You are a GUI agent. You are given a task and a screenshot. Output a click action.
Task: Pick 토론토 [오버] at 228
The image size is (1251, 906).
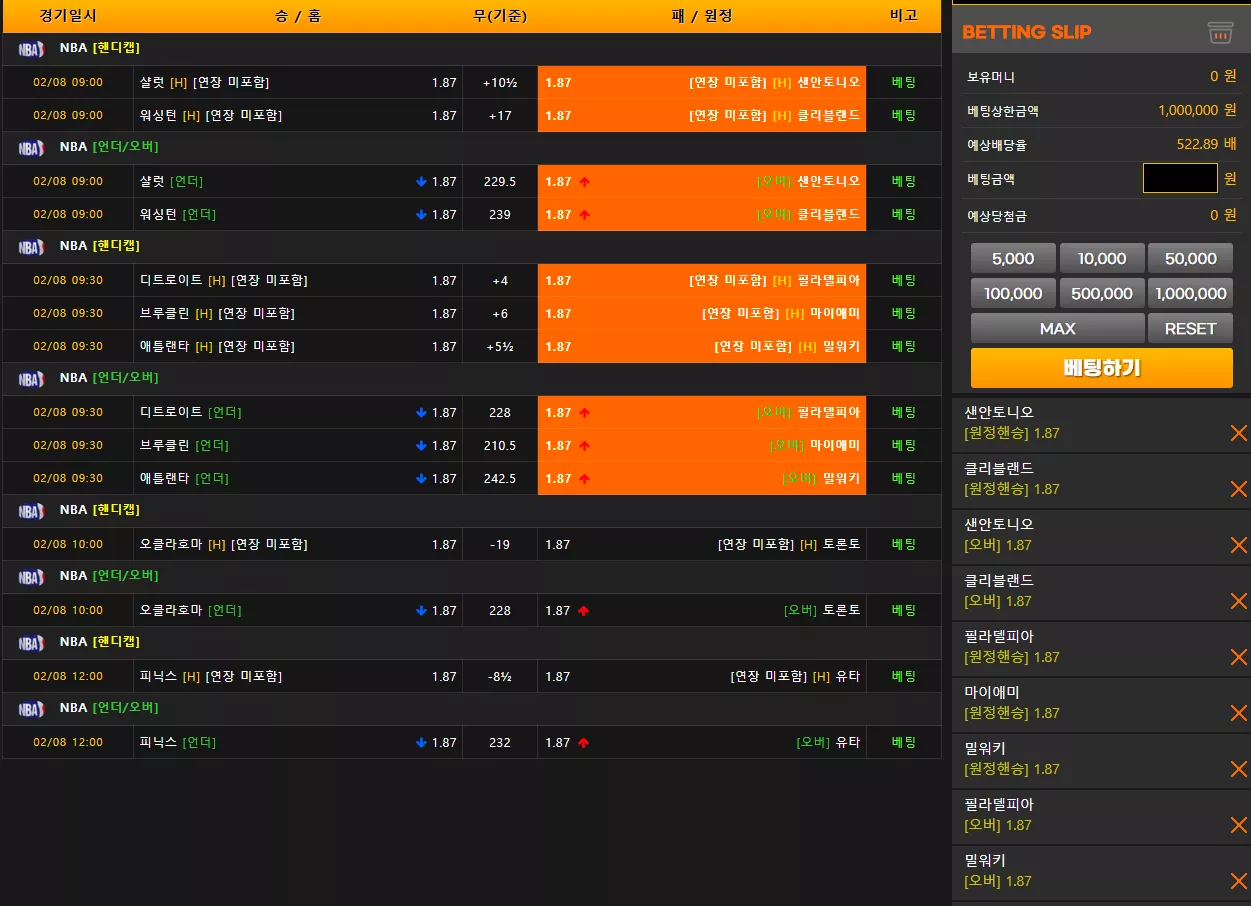click(702, 611)
